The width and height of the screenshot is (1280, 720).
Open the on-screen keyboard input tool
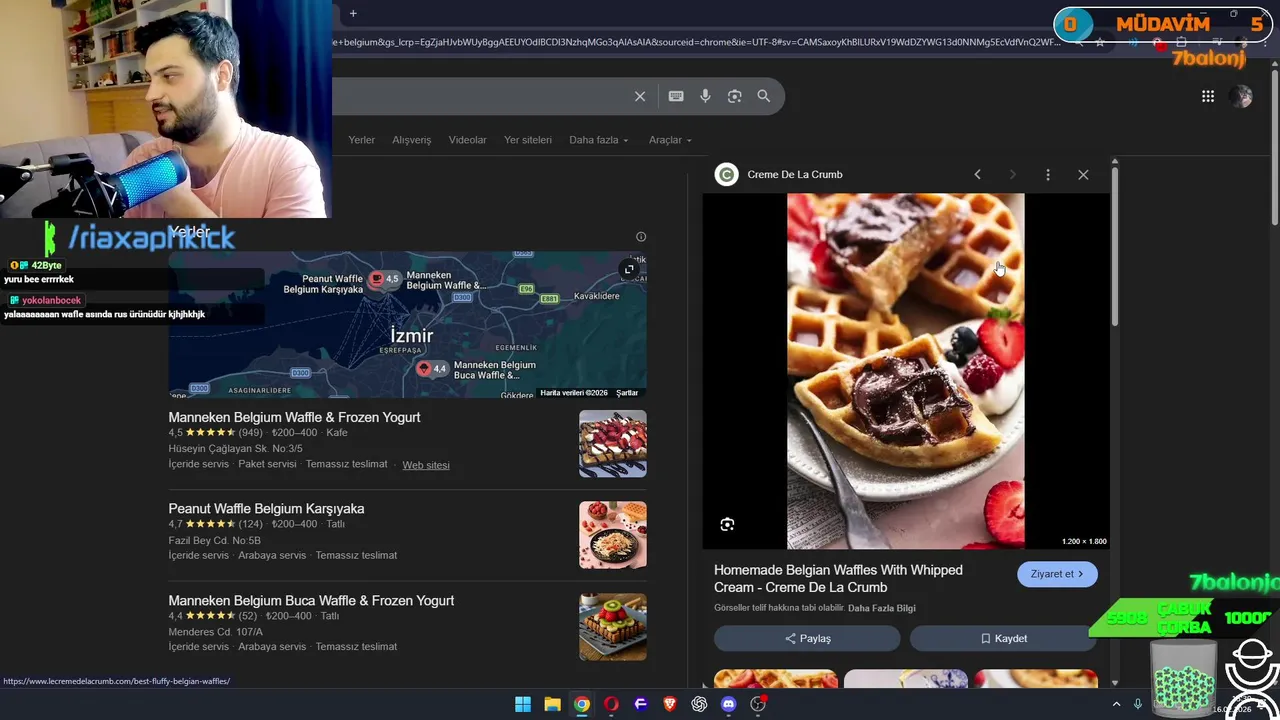point(676,96)
